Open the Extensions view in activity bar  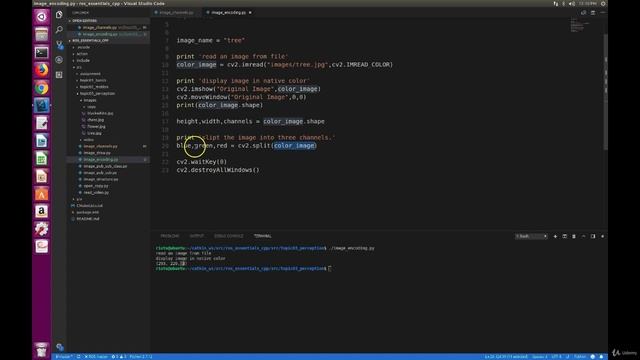pyautogui.click(x=59, y=75)
